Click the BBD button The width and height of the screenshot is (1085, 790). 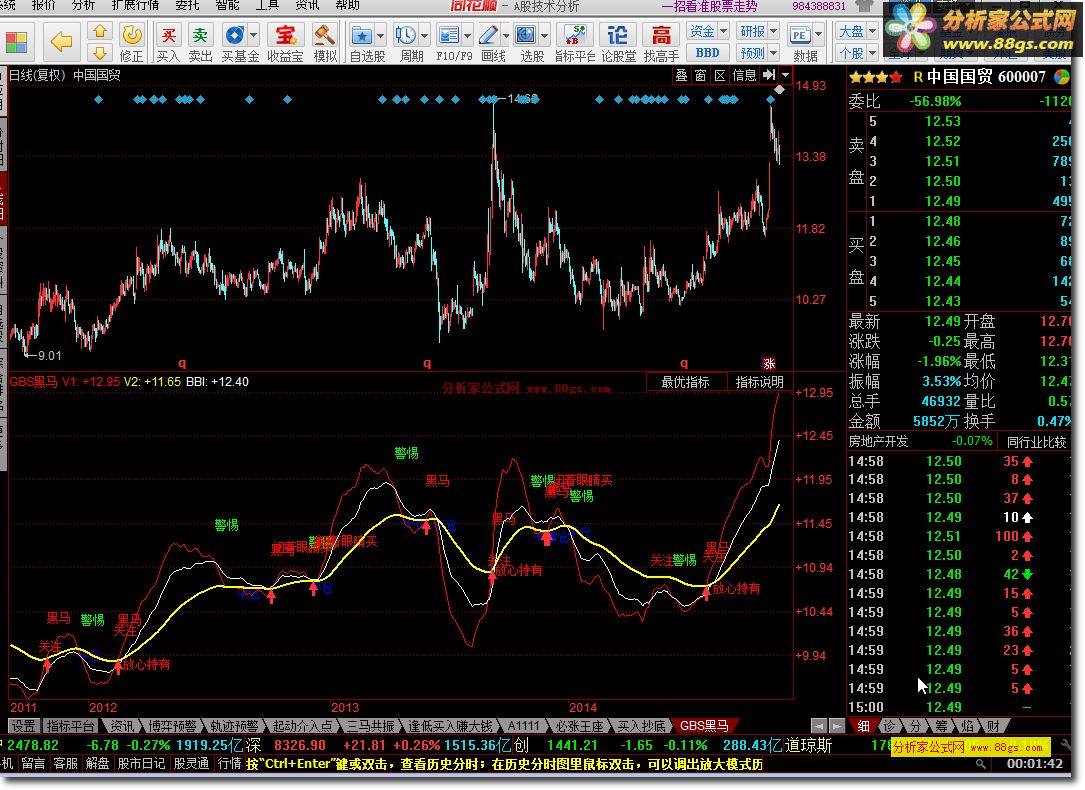[x=707, y=53]
